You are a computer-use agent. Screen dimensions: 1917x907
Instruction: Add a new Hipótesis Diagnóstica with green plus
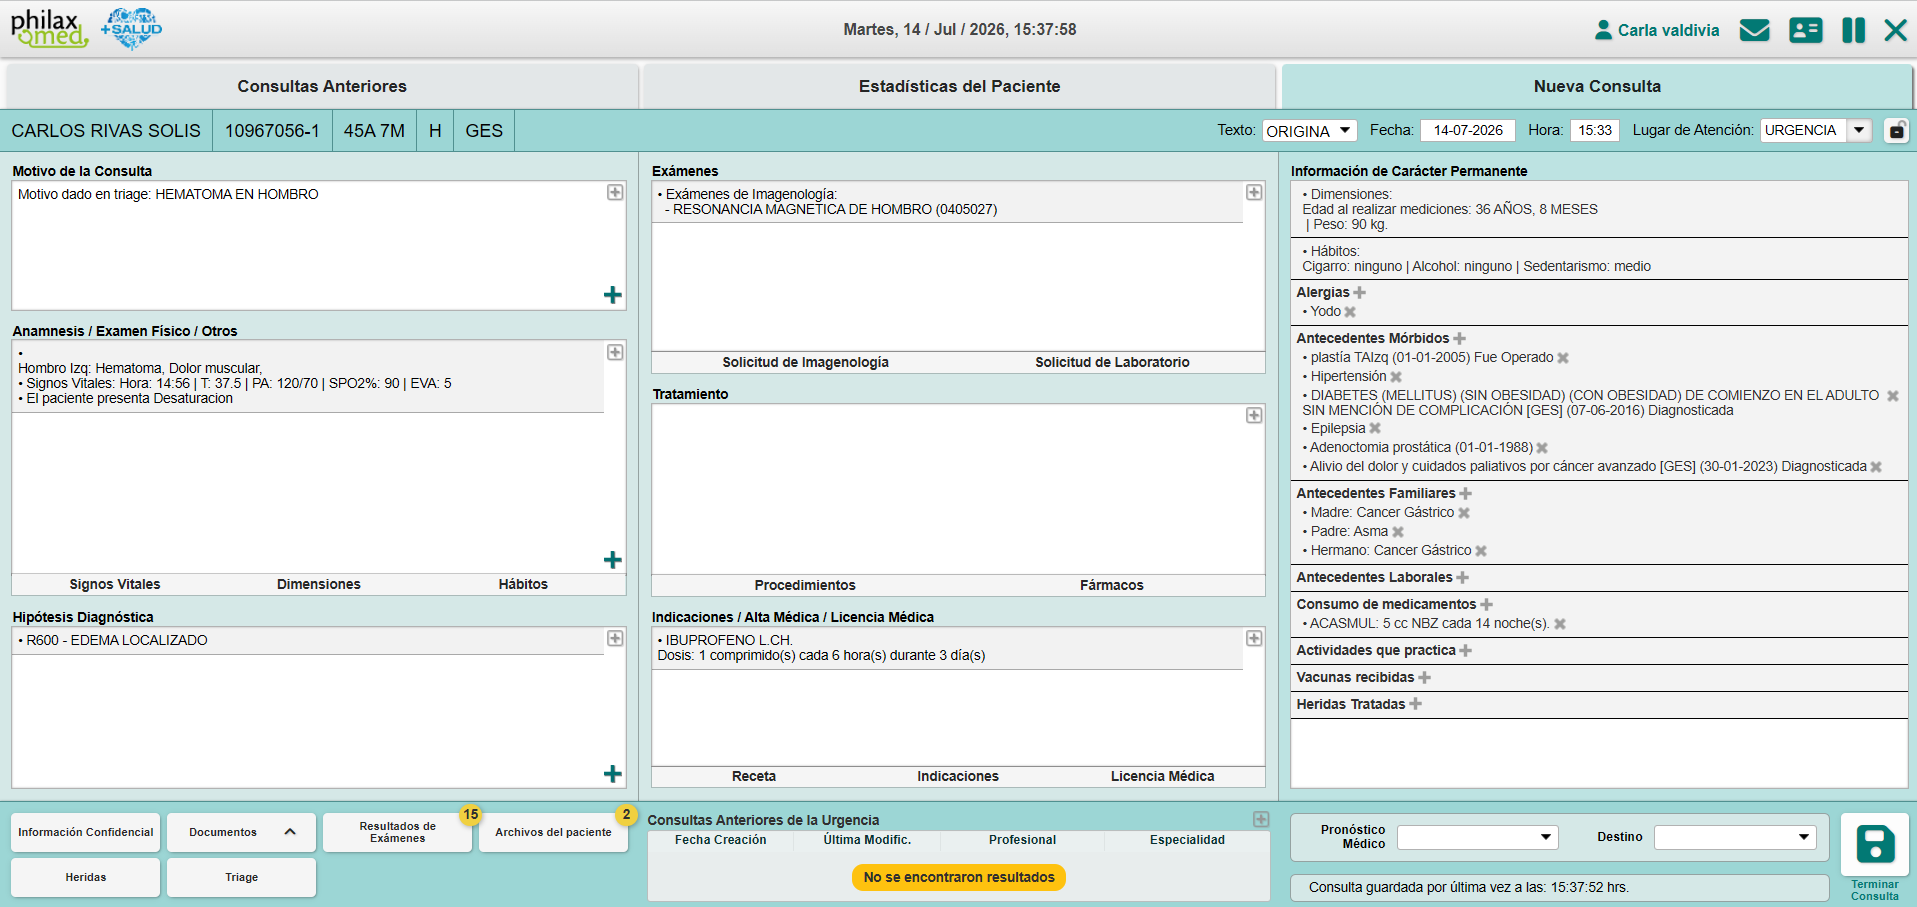point(613,774)
